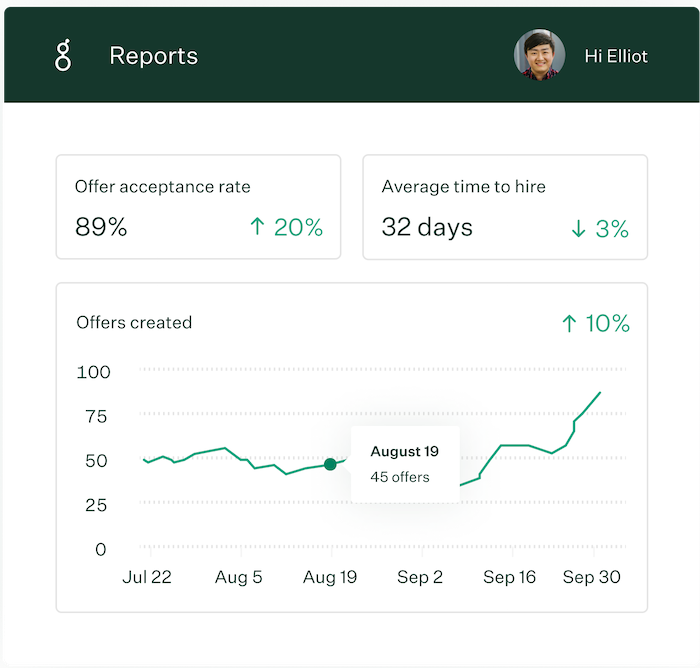The width and height of the screenshot is (700, 668).
Task: Click the 20% increase indicator
Action: click(x=286, y=227)
